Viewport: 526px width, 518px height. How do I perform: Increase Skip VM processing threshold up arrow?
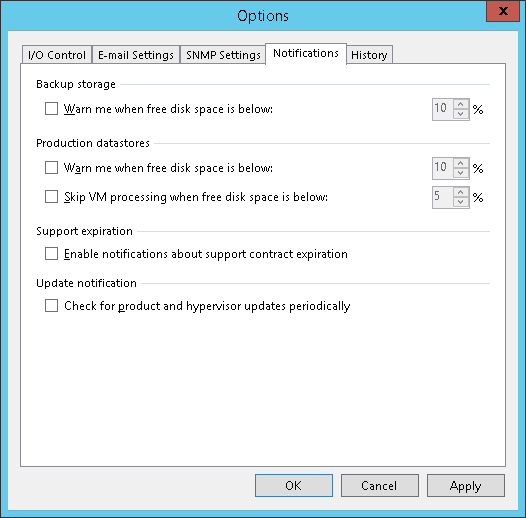461,192
